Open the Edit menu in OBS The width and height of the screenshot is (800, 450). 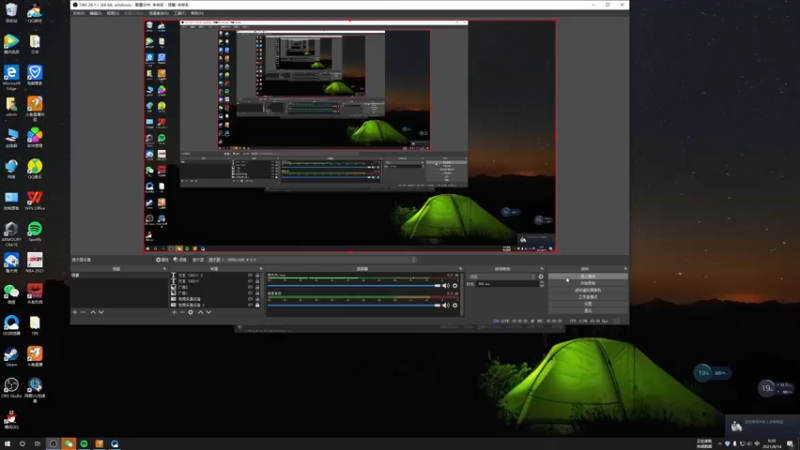pyautogui.click(x=95, y=13)
